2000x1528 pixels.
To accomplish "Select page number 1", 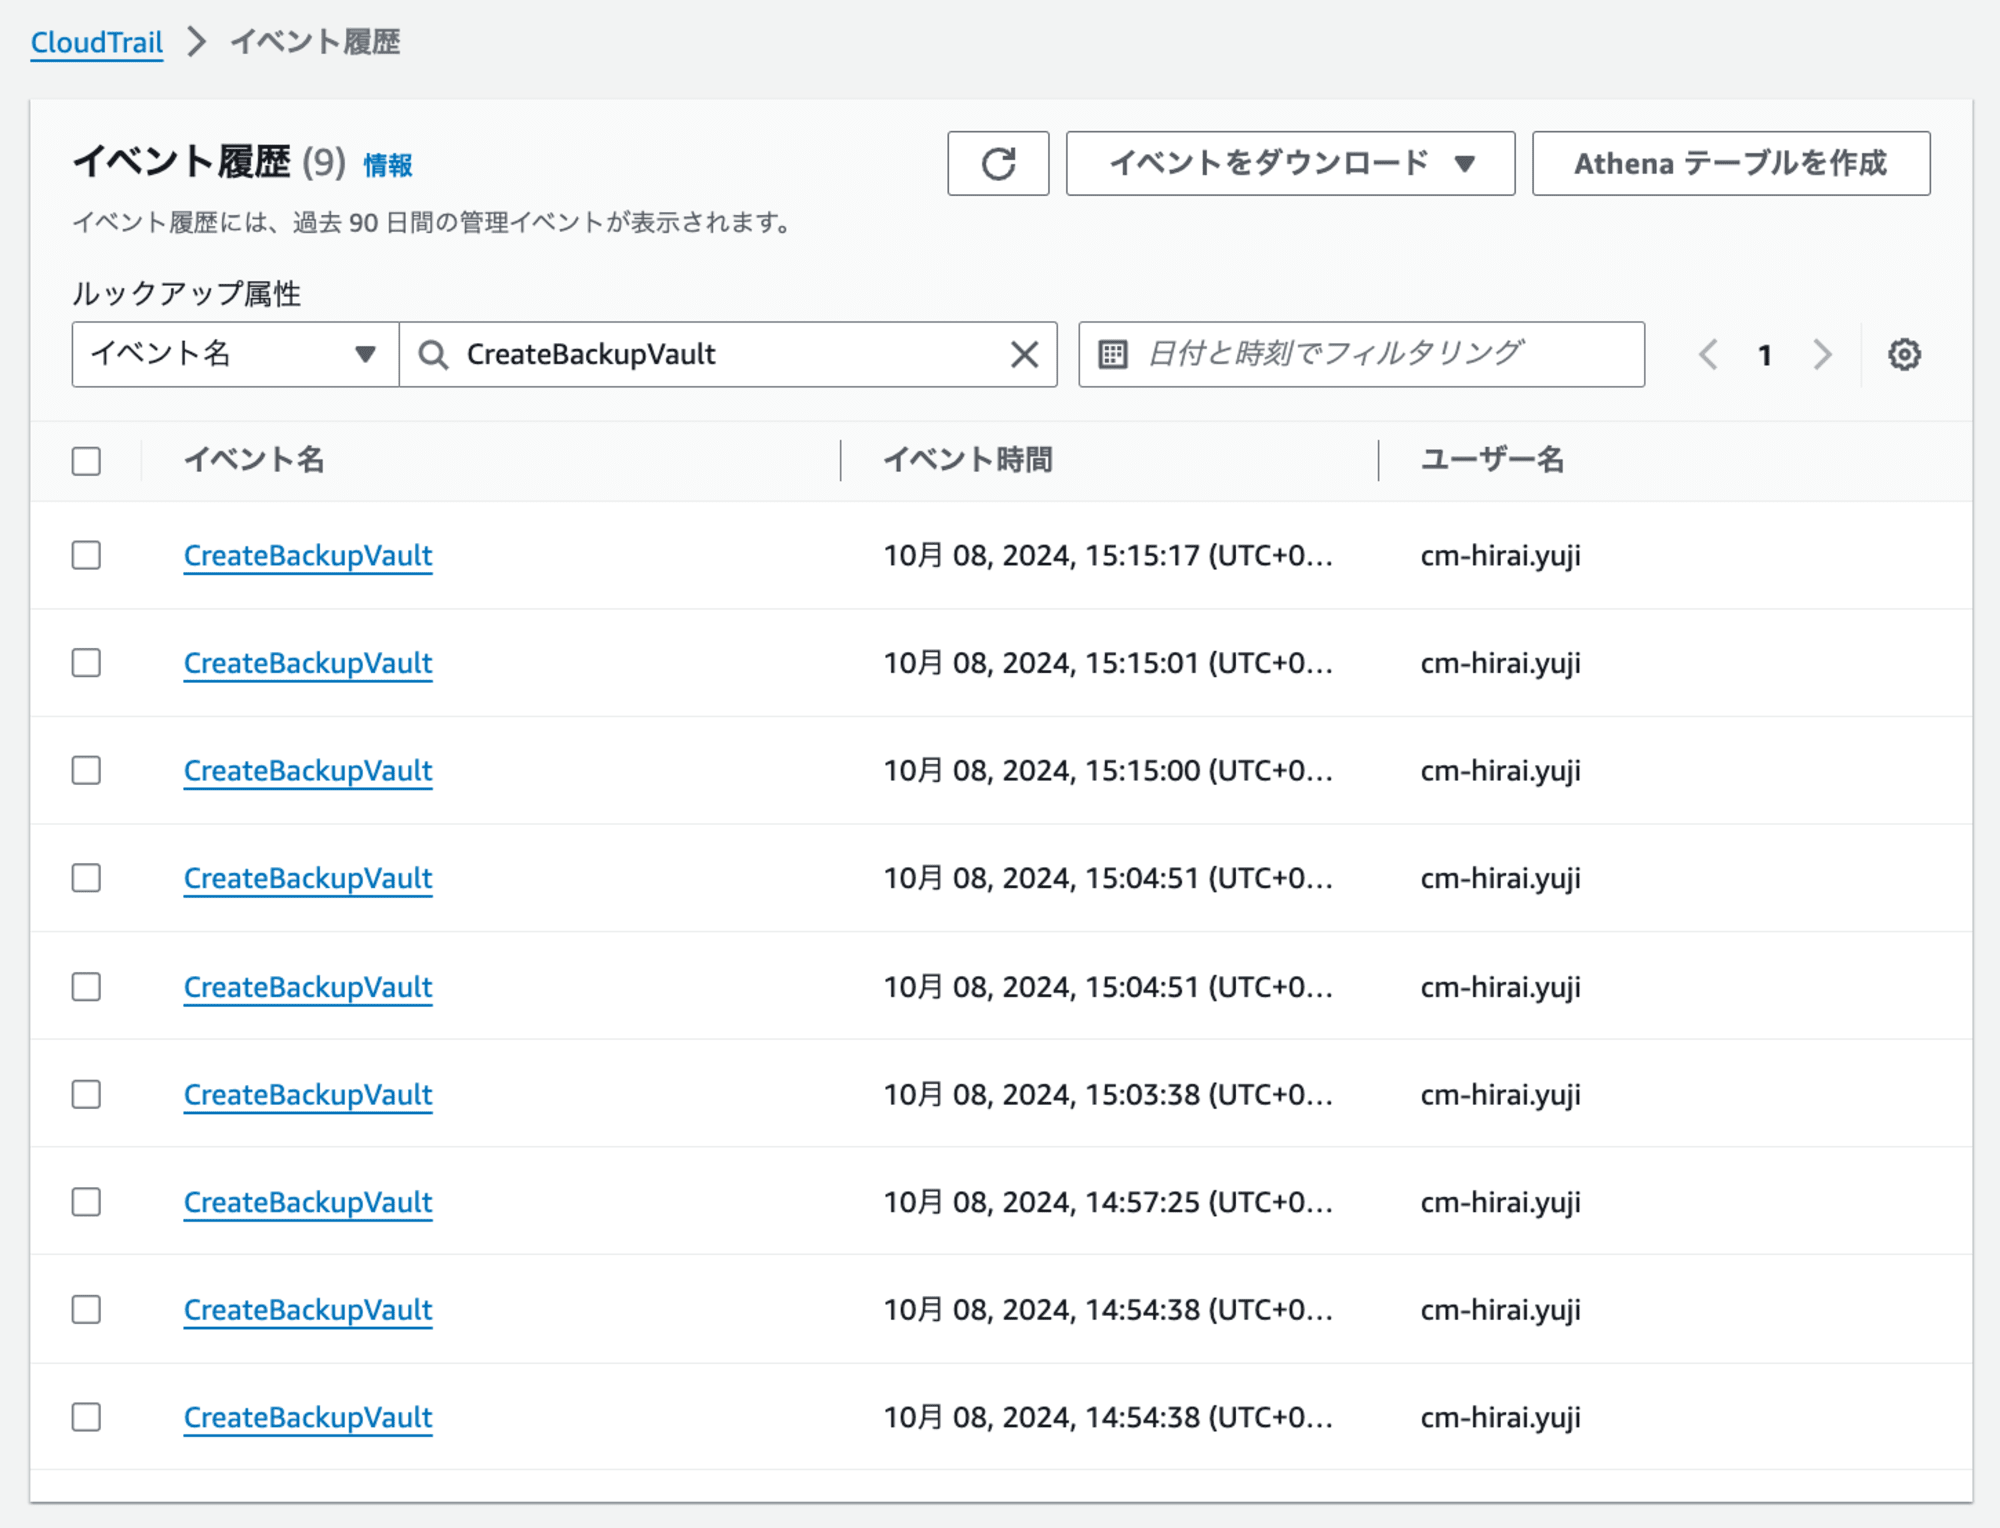I will click(1765, 355).
